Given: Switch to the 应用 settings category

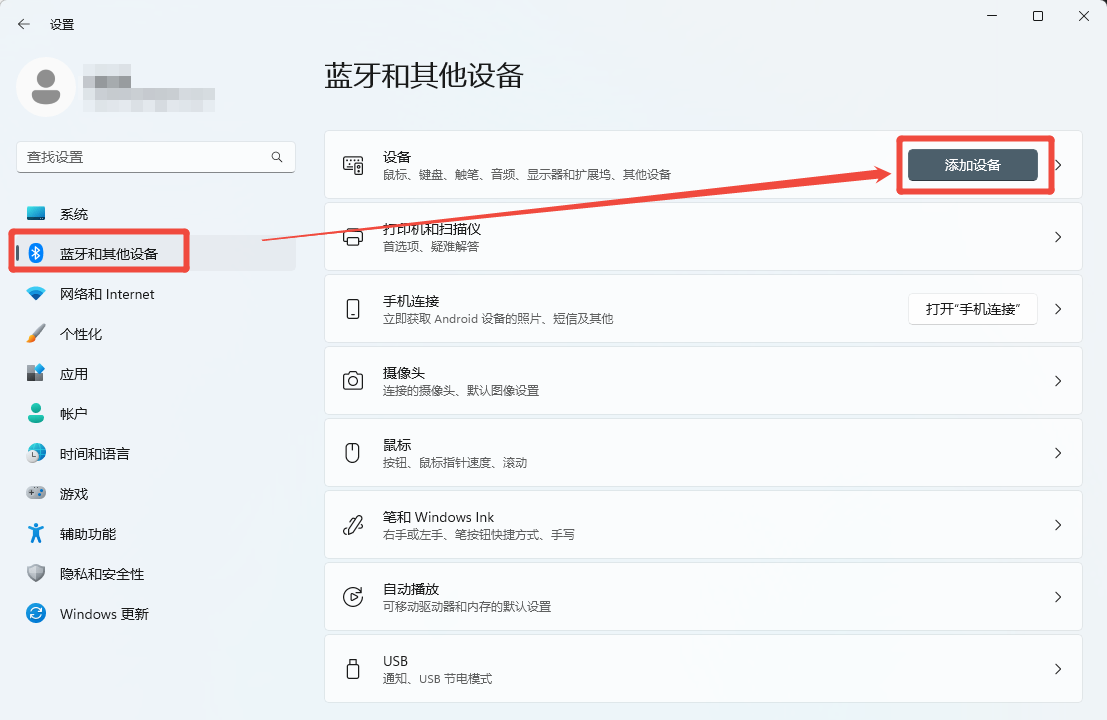Looking at the screenshot, I should (74, 374).
